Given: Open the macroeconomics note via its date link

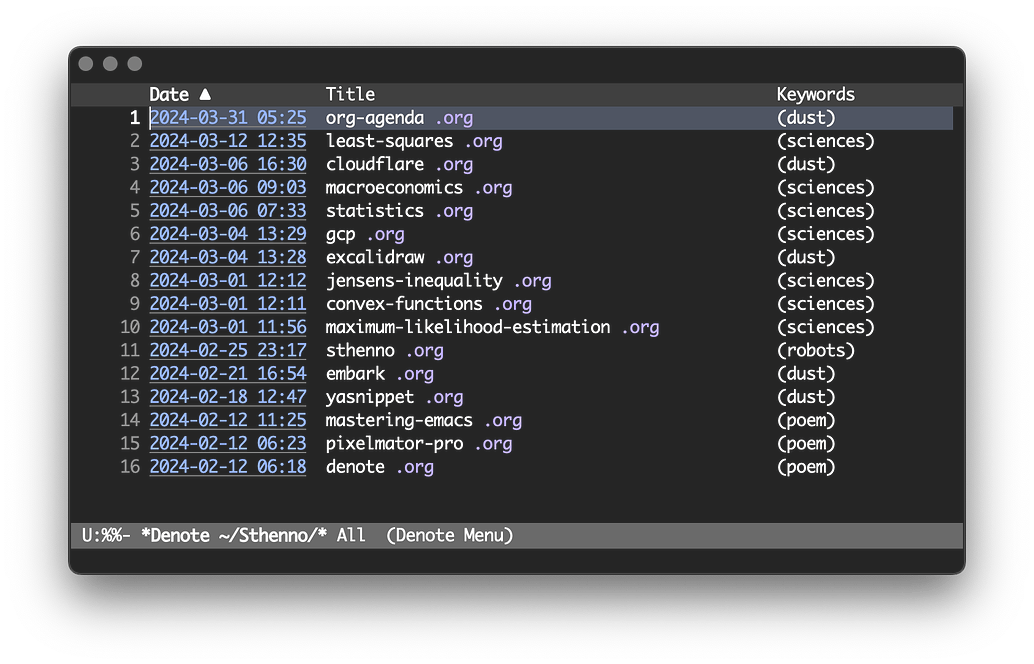Looking at the screenshot, I should [x=227, y=187].
